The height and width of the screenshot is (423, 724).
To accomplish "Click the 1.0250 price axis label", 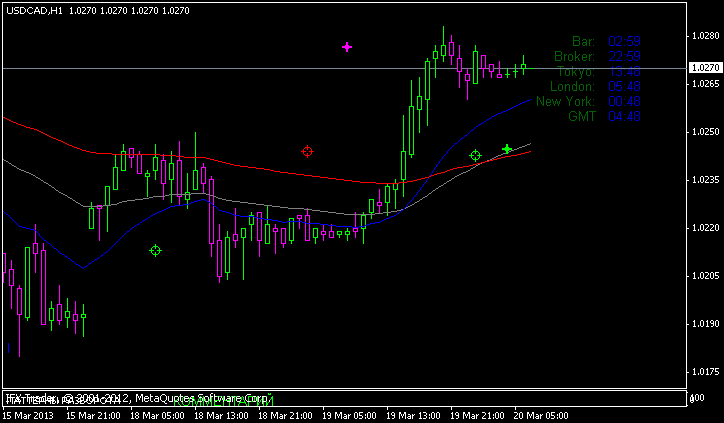I will [x=705, y=132].
